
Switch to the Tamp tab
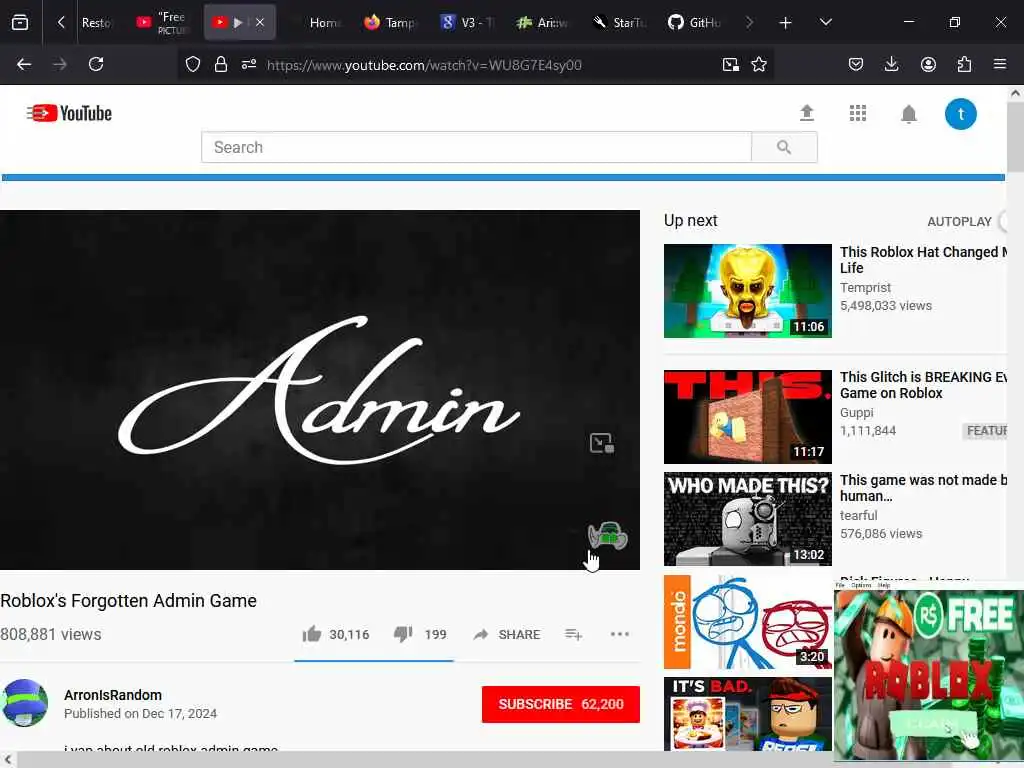click(x=390, y=23)
